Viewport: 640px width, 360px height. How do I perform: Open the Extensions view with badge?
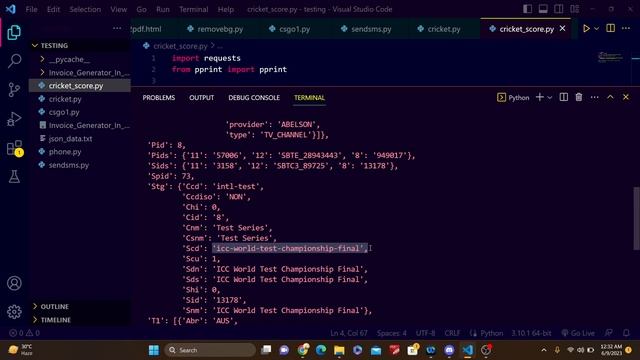point(14,148)
